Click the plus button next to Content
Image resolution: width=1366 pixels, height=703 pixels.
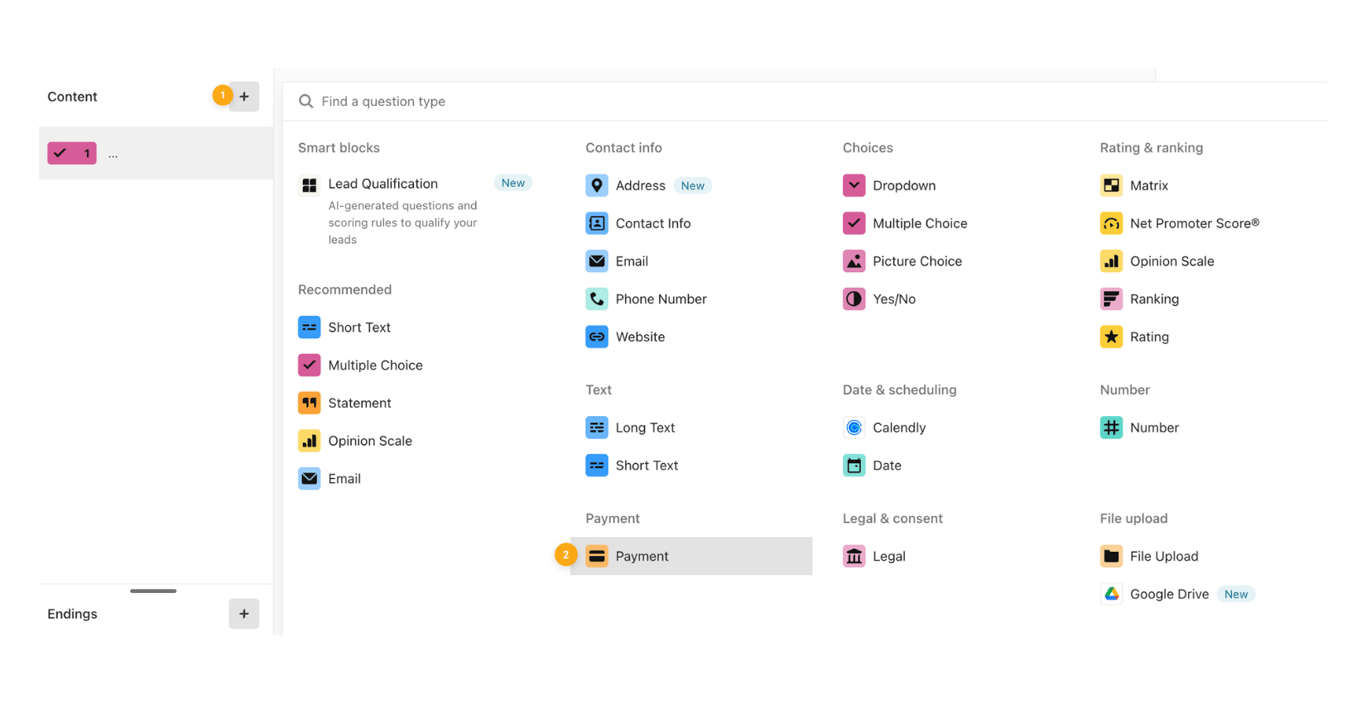[244, 97]
